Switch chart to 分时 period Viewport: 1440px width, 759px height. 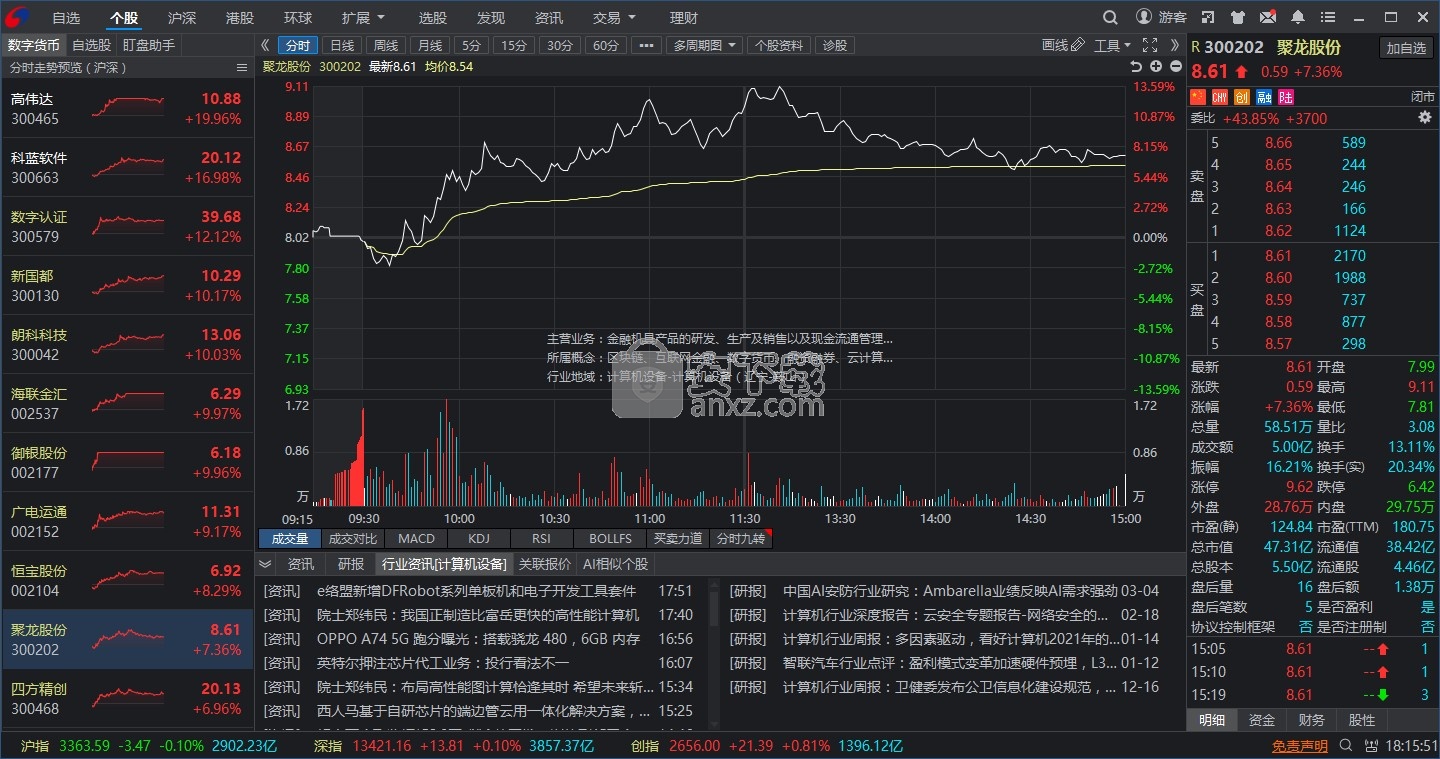(298, 45)
